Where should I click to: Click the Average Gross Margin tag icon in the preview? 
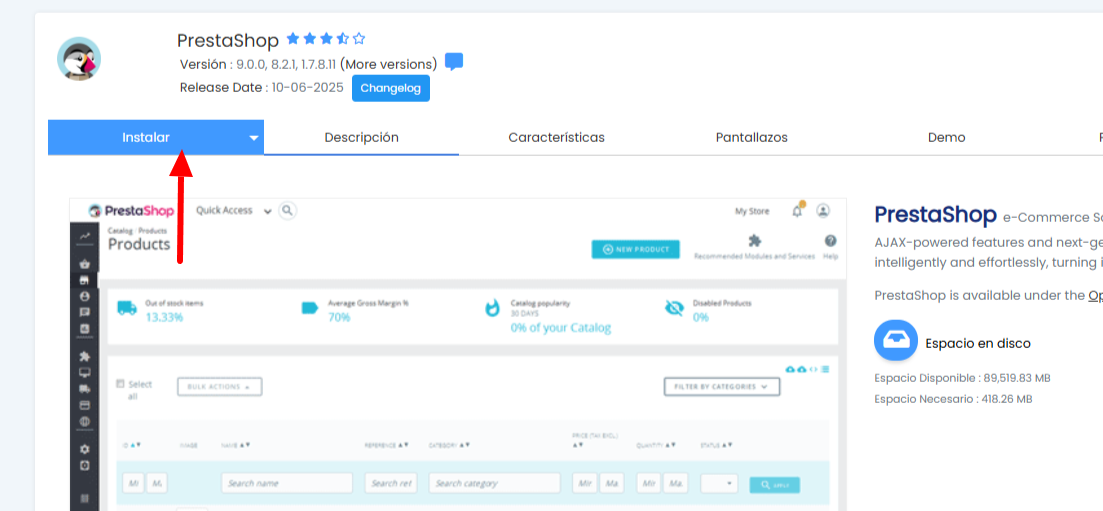310,308
